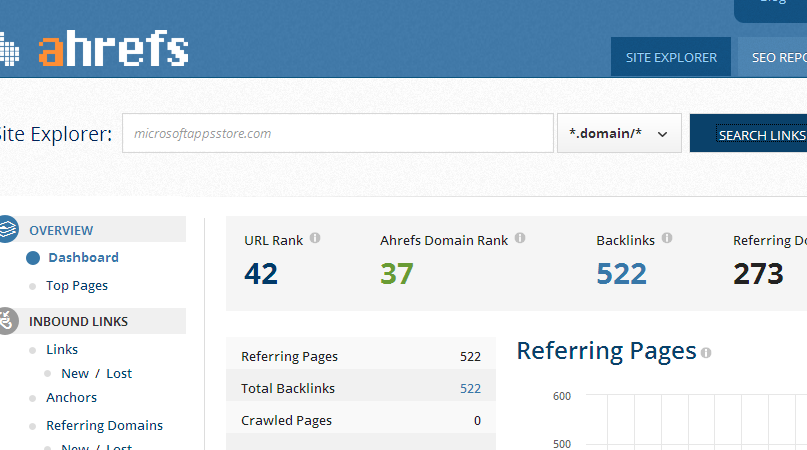807x450 pixels.
Task: Click the Backlinks count 522
Action: tap(621, 273)
